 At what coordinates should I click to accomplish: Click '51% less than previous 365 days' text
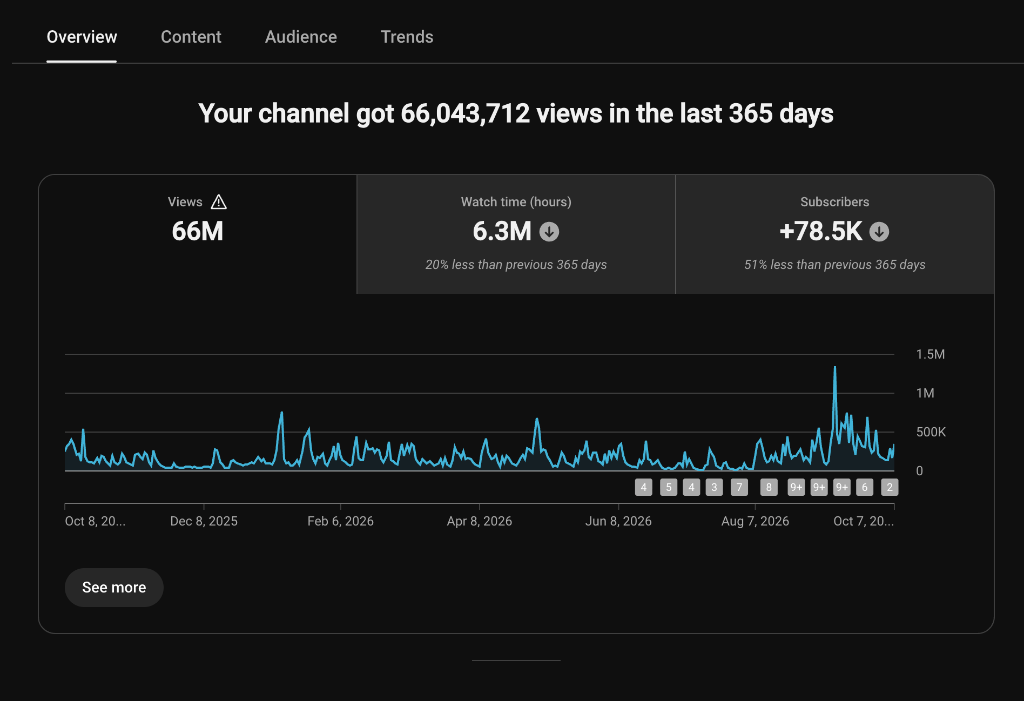[835, 265]
